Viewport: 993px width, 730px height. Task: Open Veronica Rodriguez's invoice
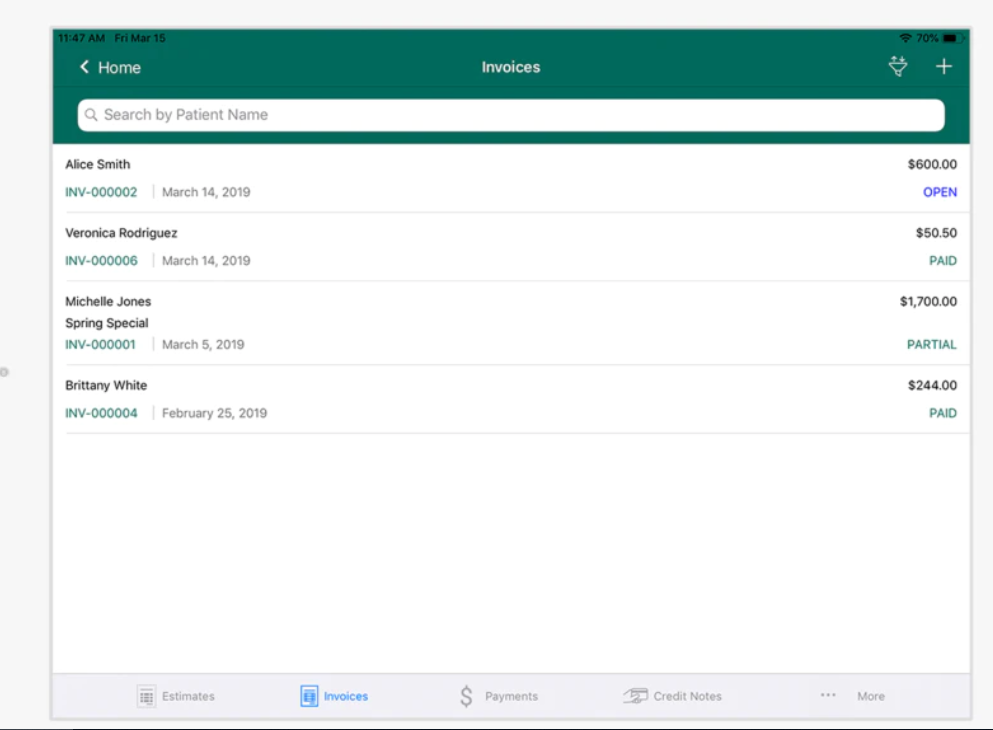pyautogui.click(x=511, y=247)
